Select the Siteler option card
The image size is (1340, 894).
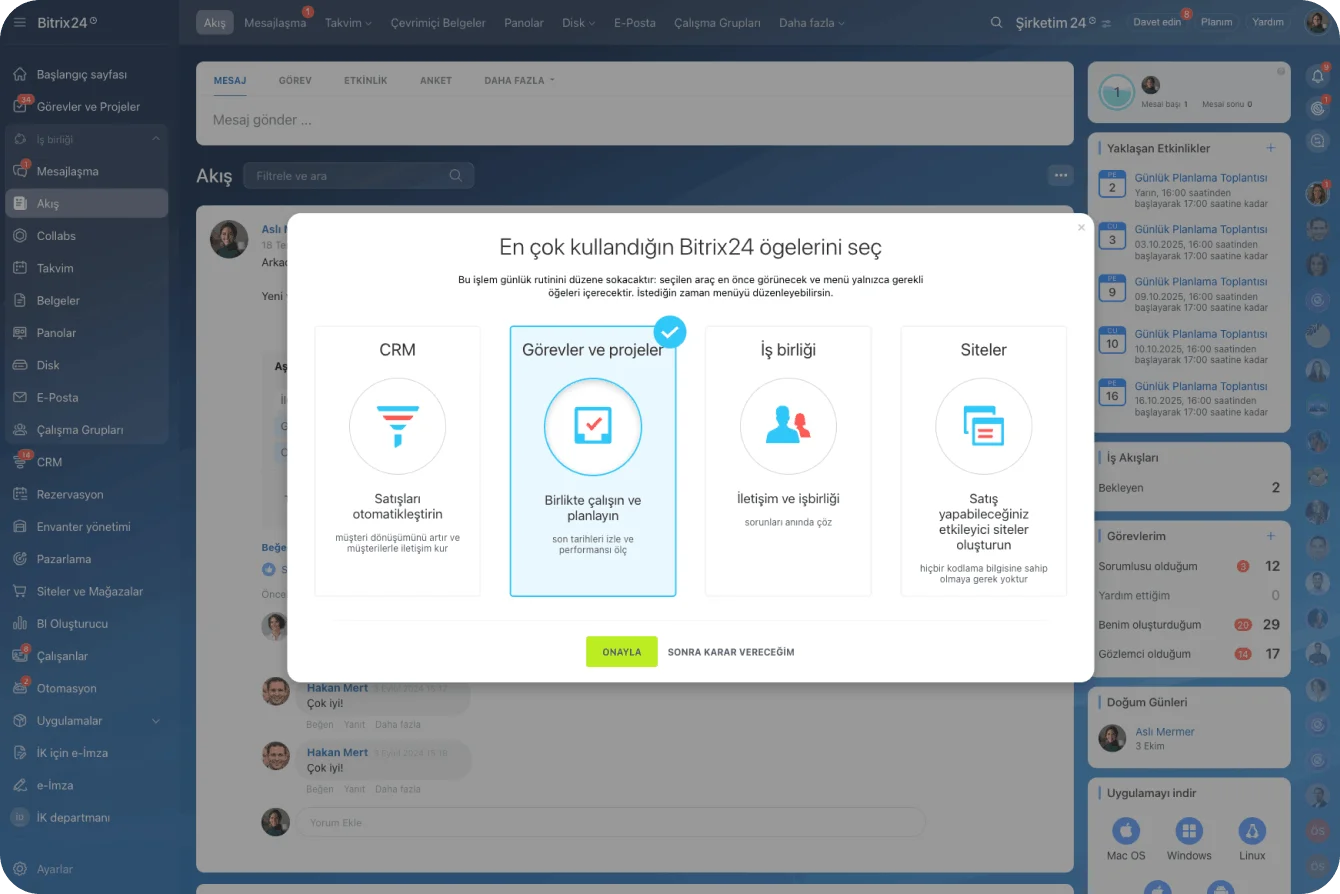tap(983, 461)
